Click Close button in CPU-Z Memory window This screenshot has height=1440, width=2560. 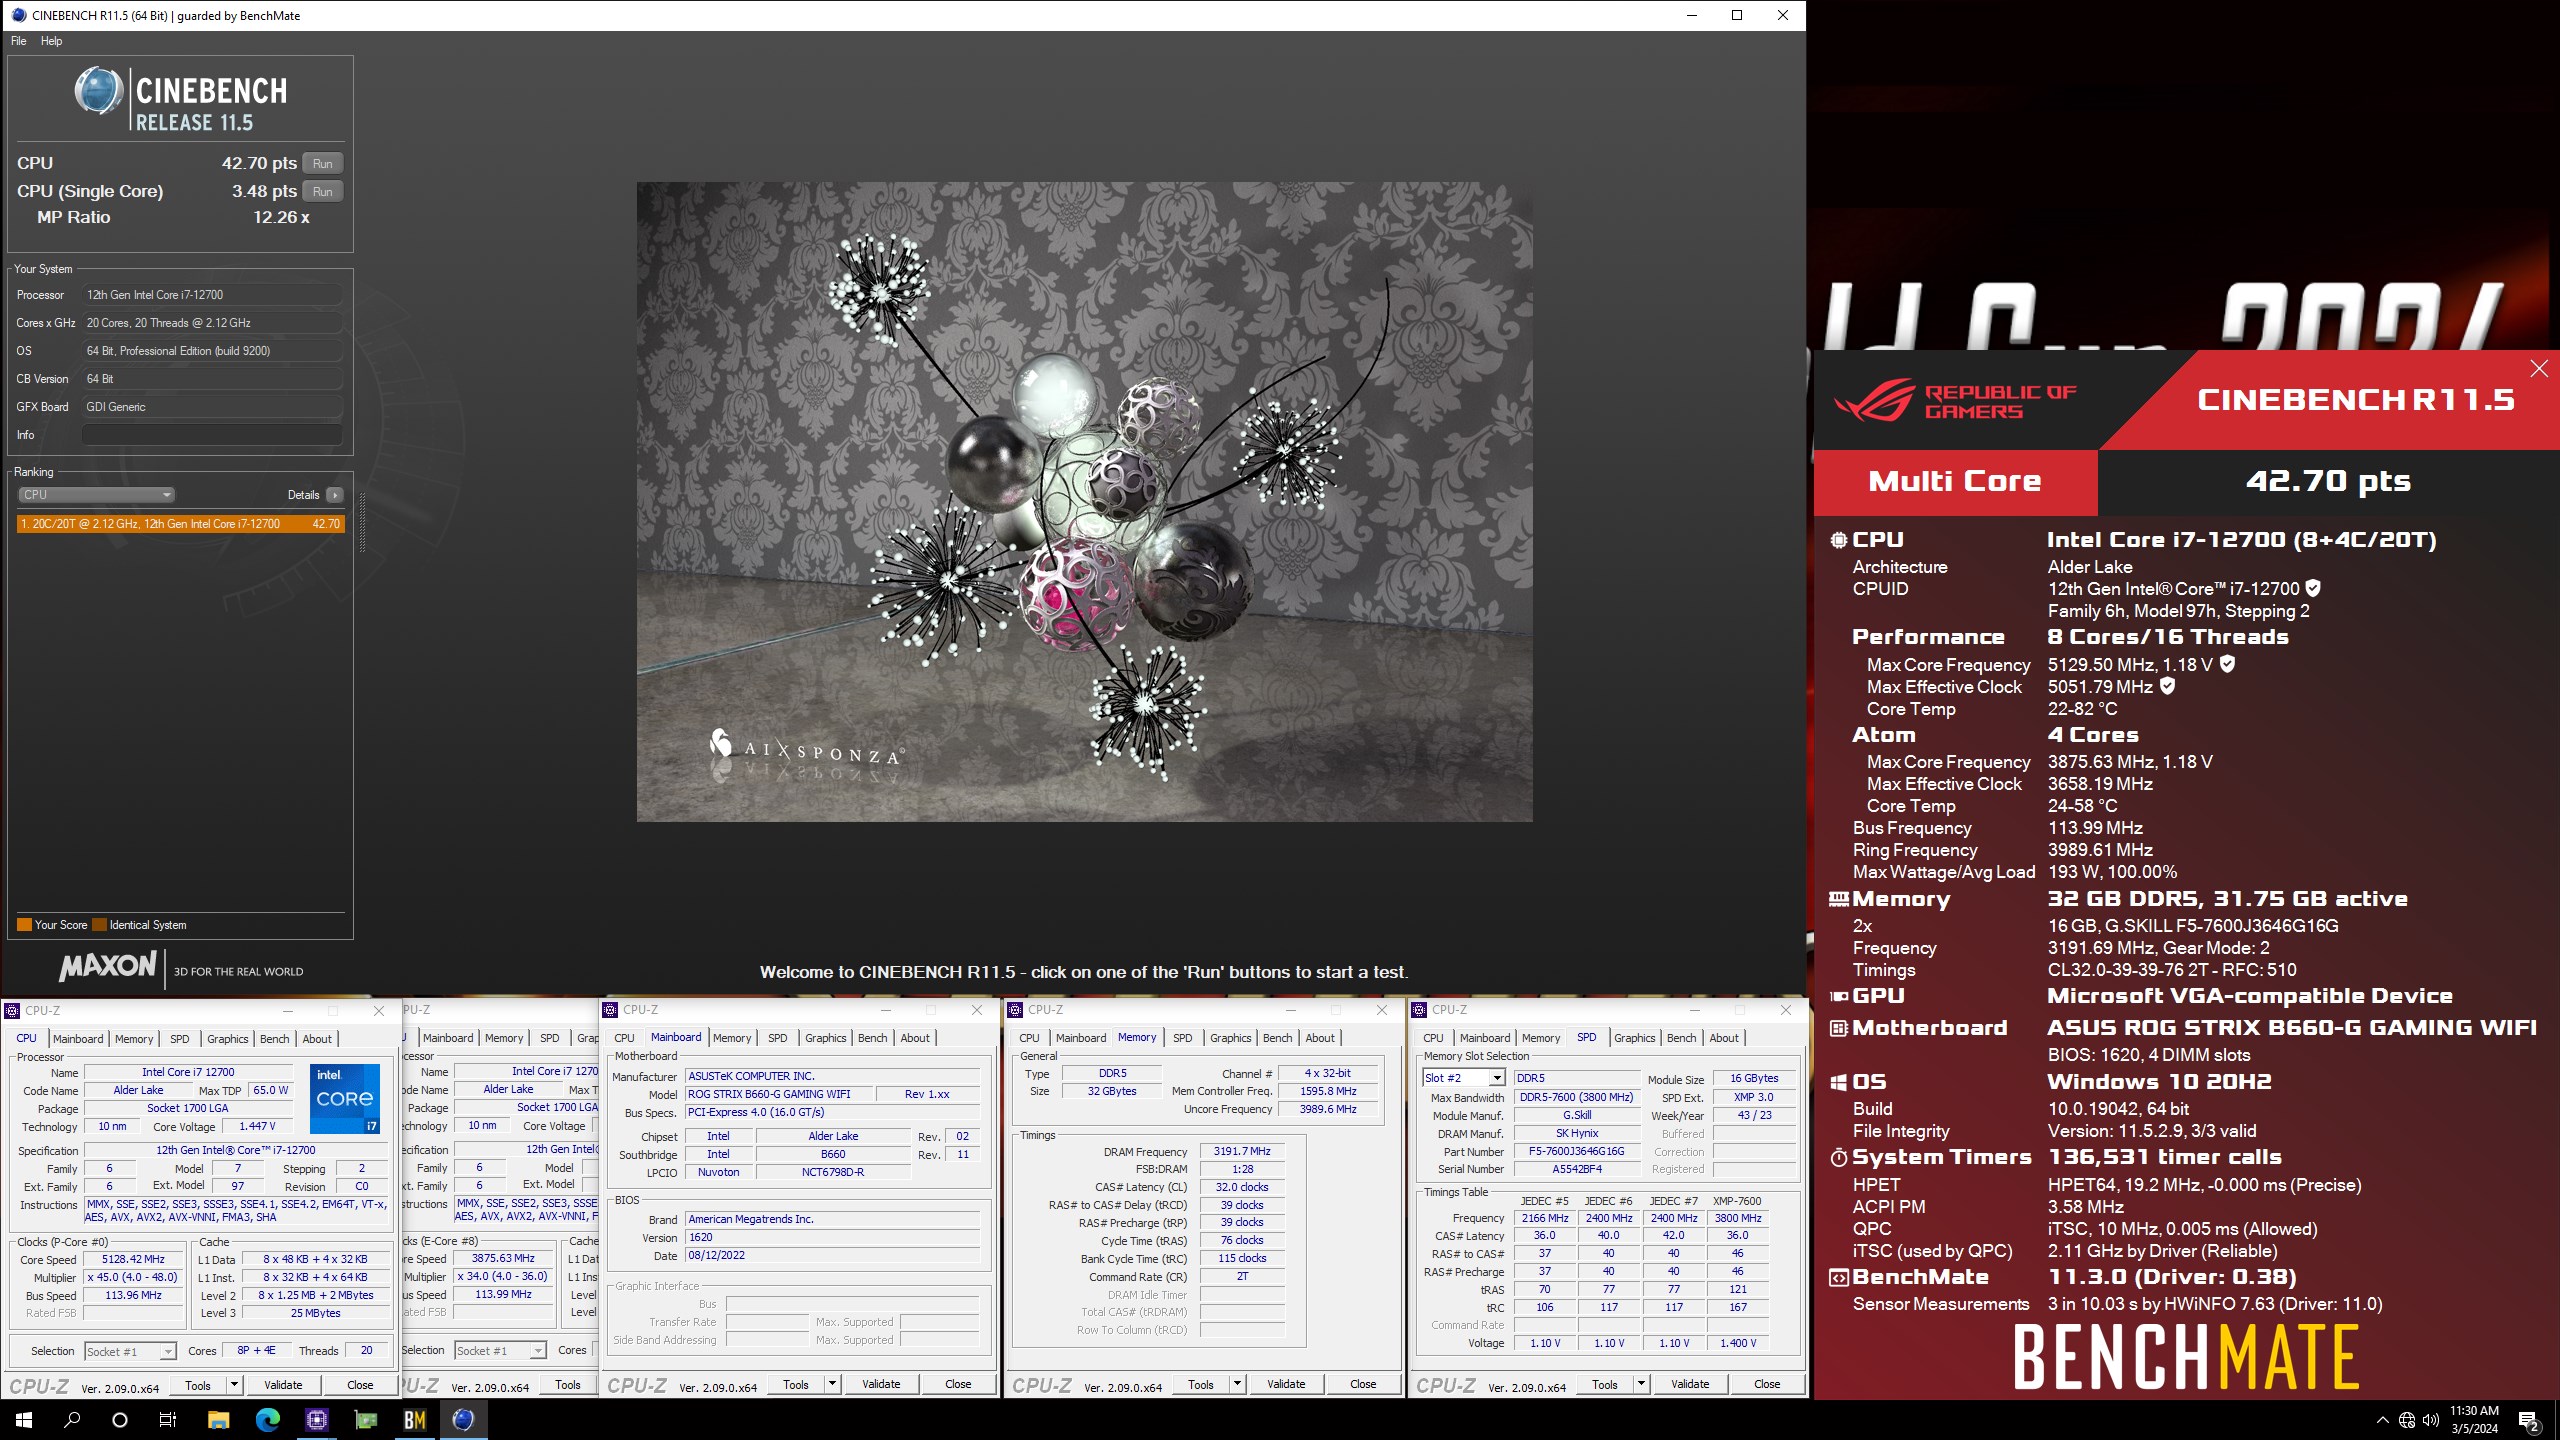click(x=1363, y=1384)
